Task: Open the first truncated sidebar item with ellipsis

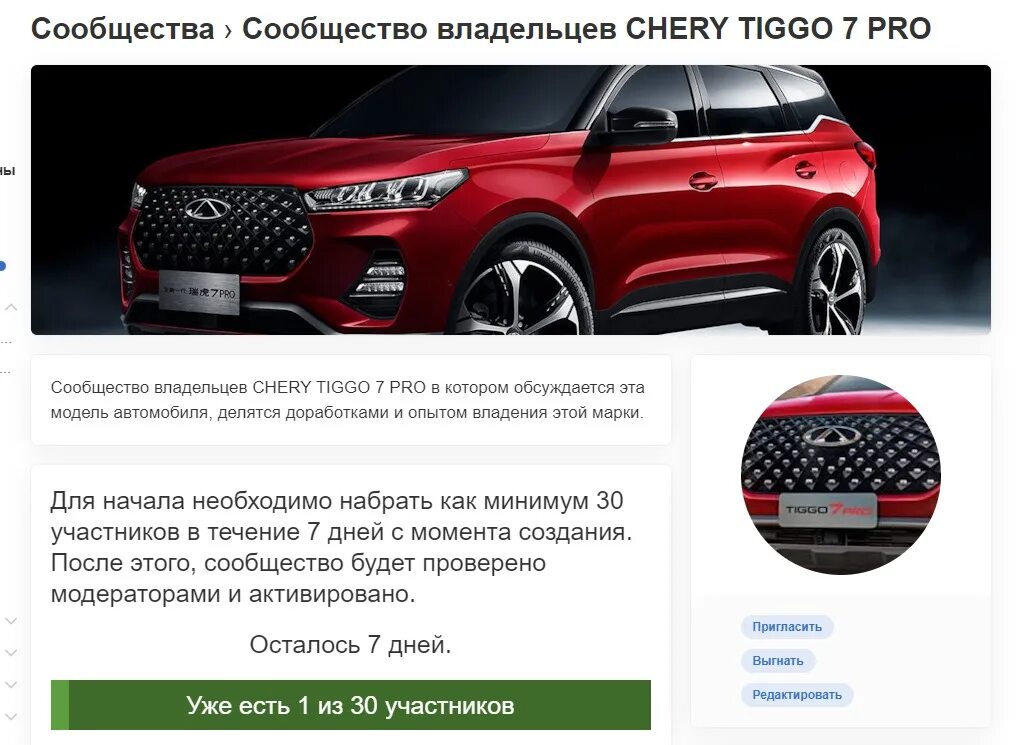Action: pyautogui.click(x=6, y=342)
